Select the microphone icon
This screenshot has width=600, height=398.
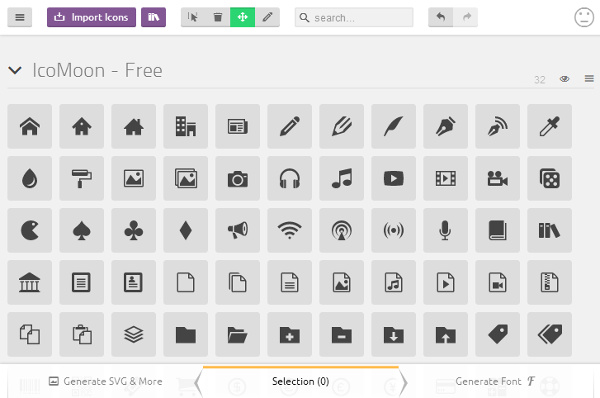click(x=445, y=230)
